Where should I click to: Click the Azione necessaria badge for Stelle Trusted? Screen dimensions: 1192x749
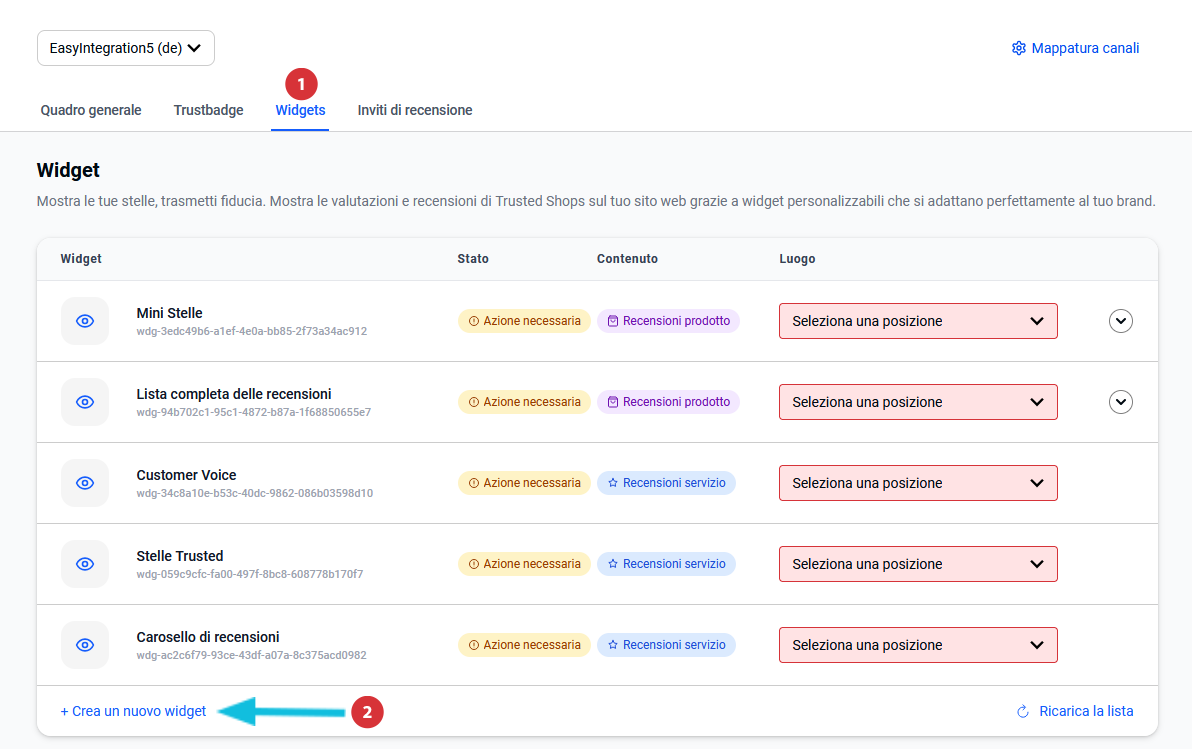point(524,564)
